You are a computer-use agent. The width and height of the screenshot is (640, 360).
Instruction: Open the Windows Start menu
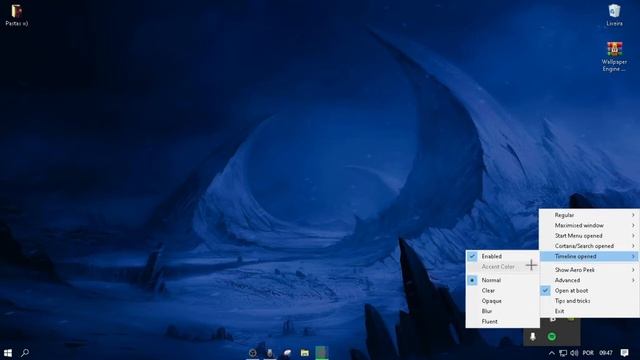(8, 353)
